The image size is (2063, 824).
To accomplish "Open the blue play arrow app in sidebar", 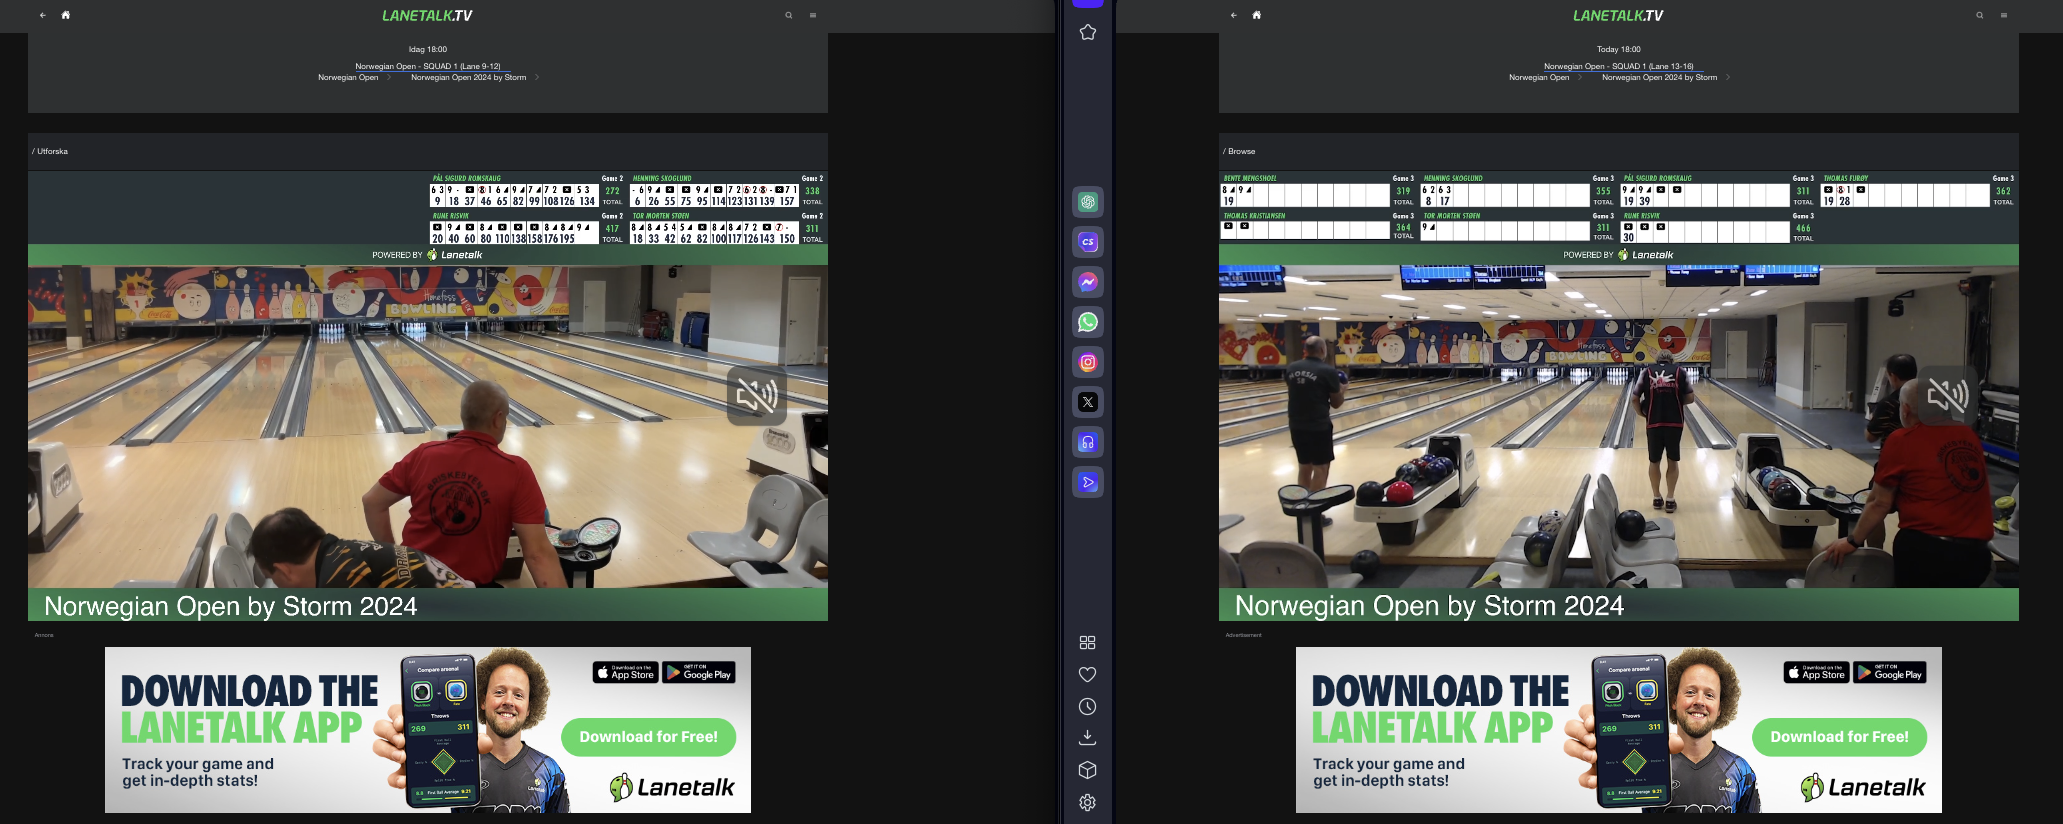I will (1088, 482).
